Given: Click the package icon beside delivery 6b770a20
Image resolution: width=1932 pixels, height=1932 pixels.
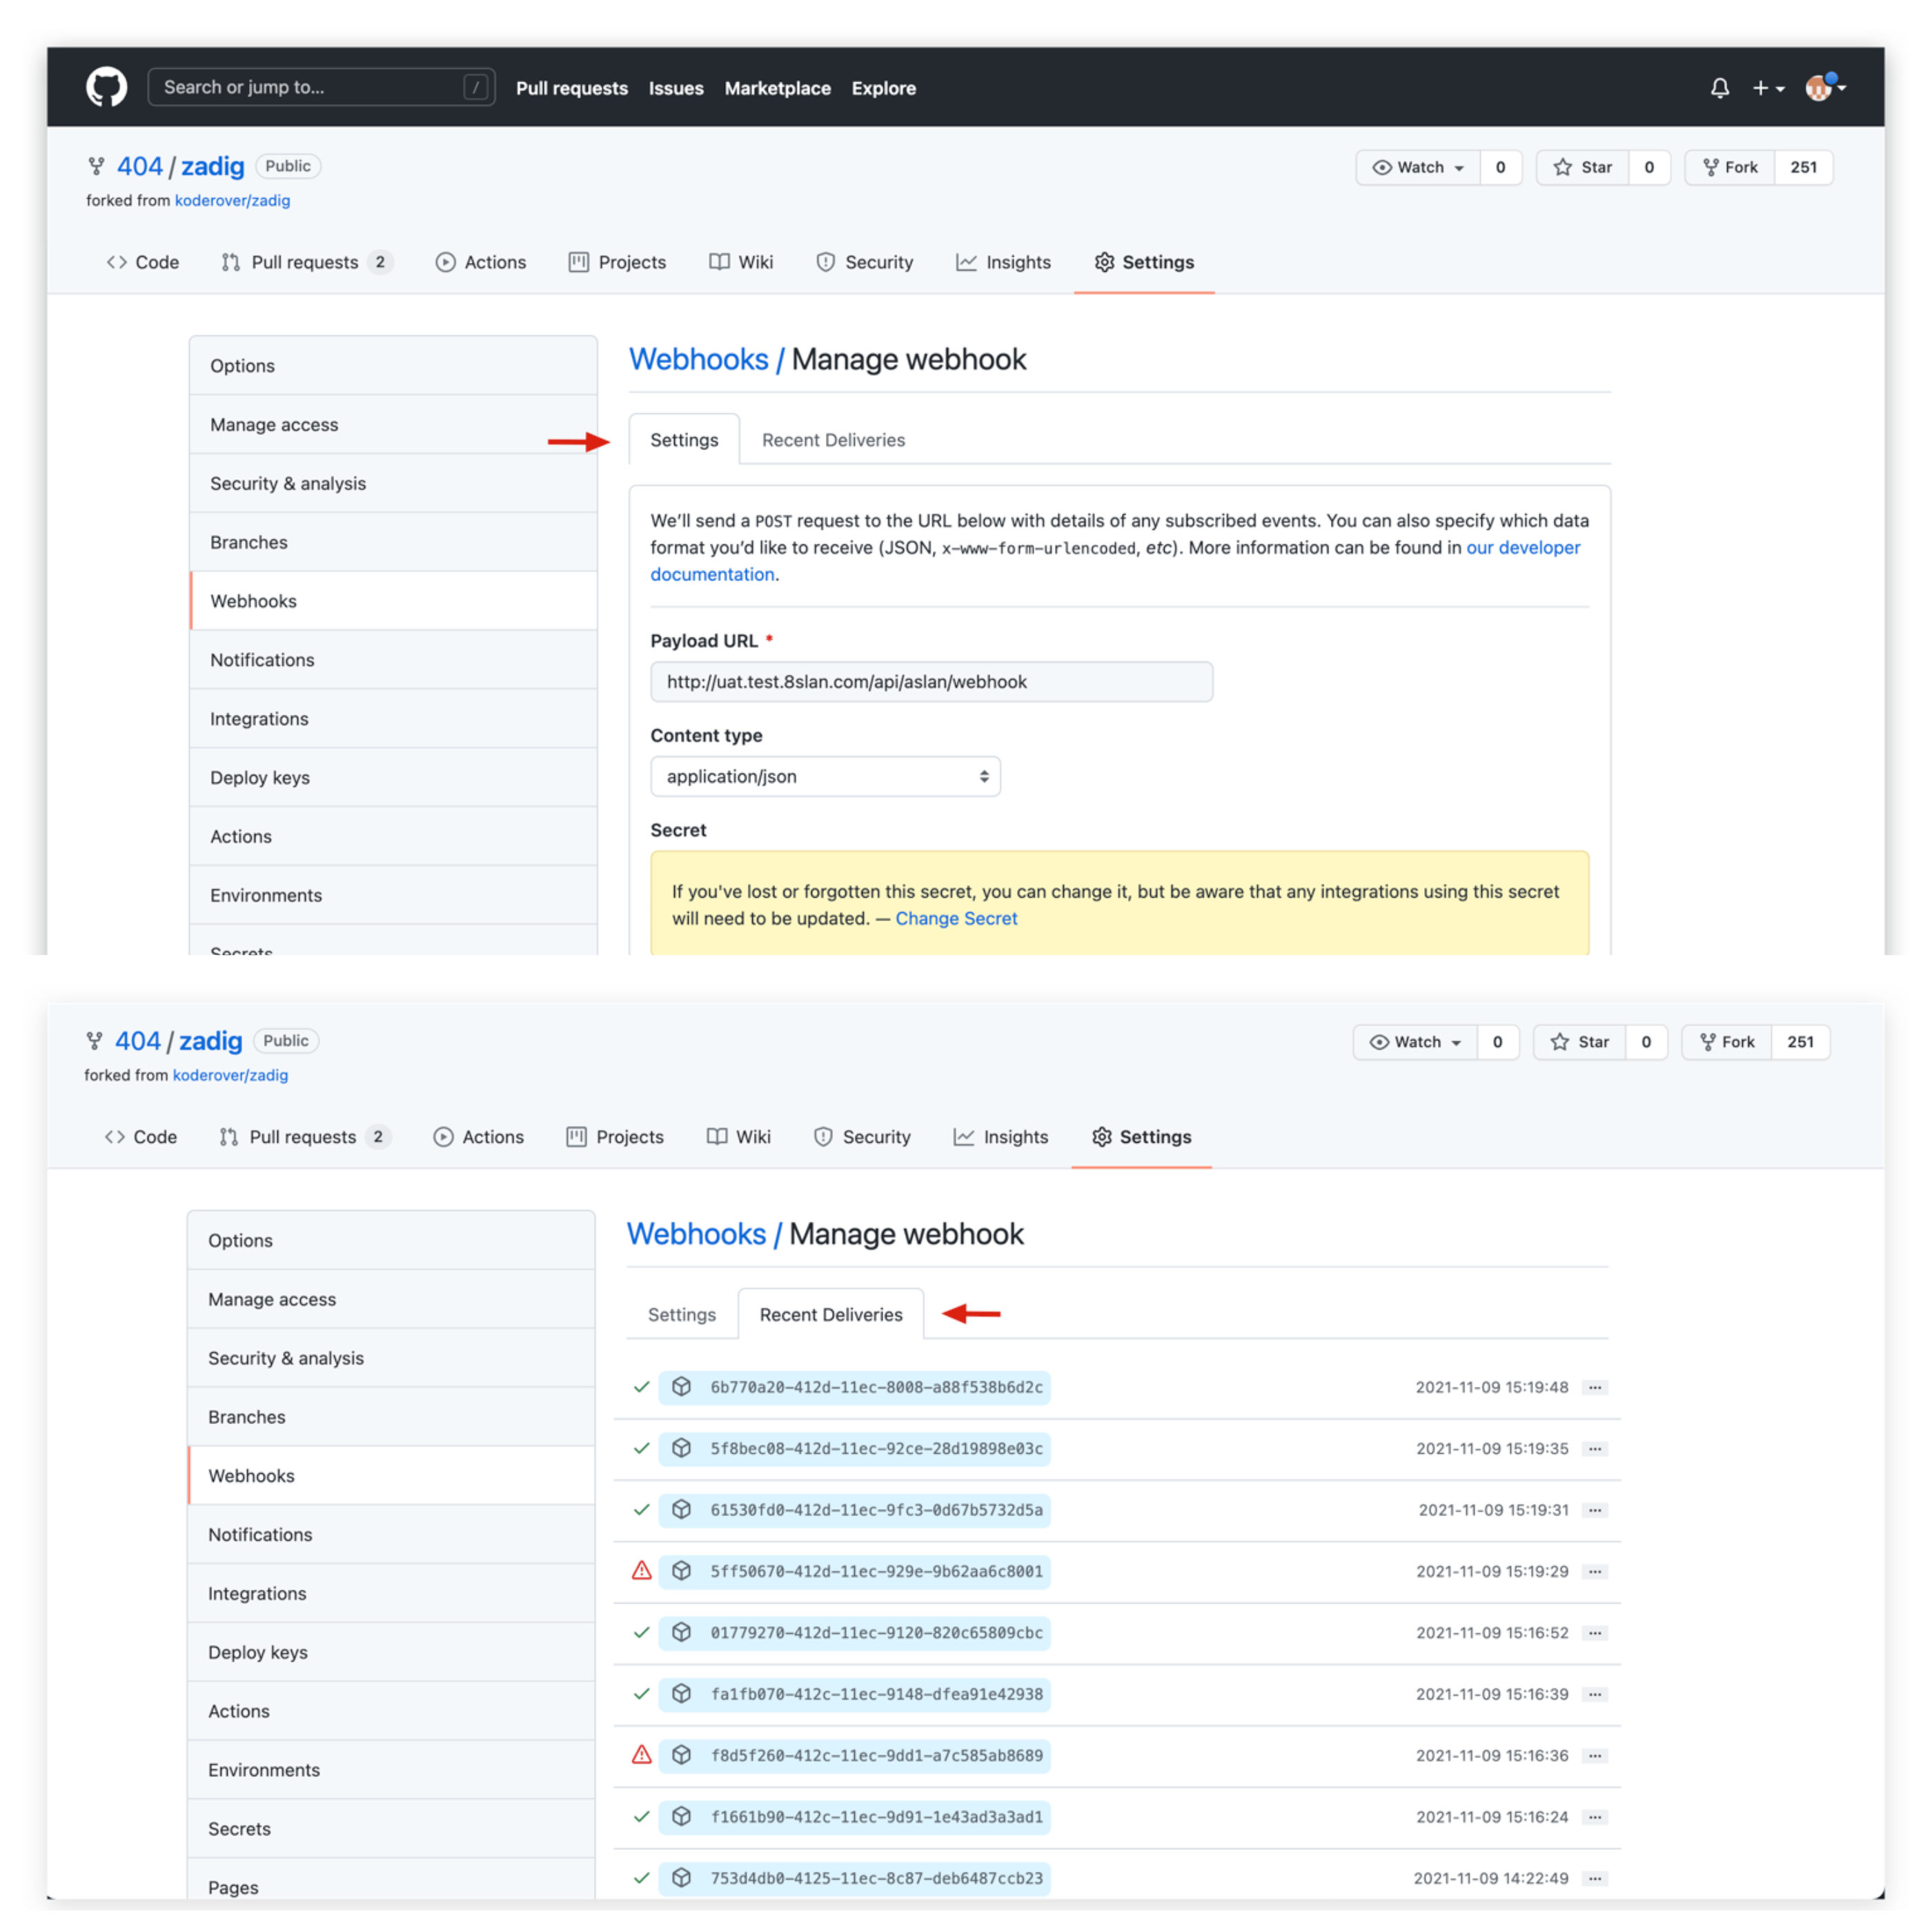Looking at the screenshot, I should coord(681,1387).
